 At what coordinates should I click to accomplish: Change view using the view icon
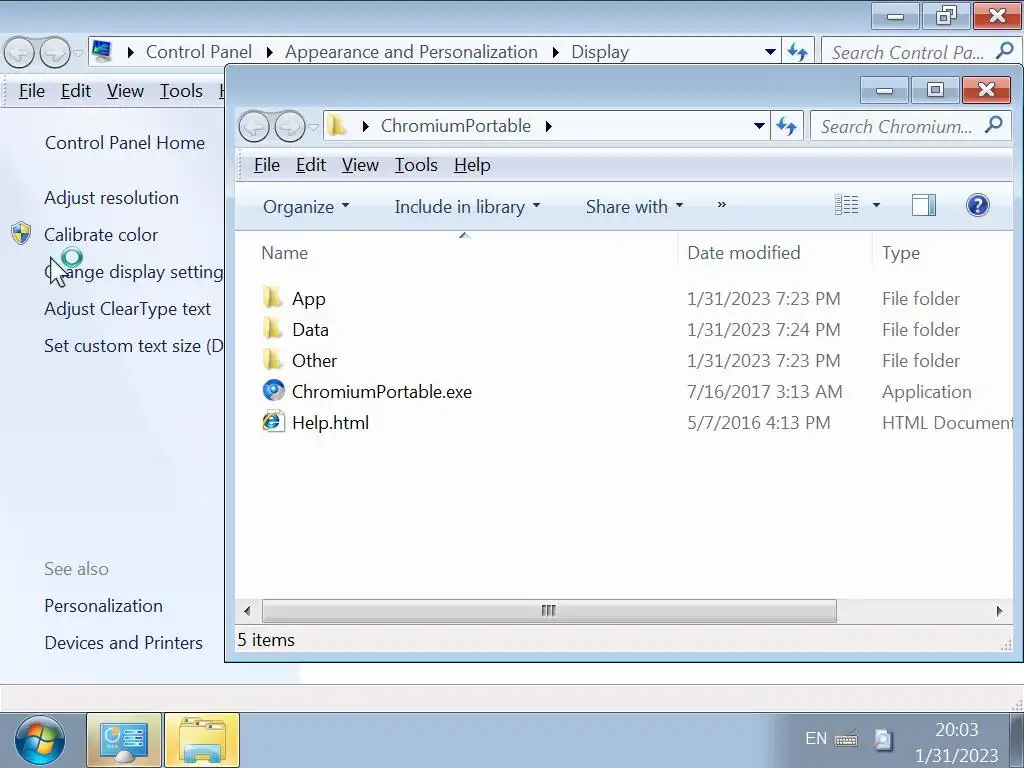pyautogui.click(x=846, y=205)
